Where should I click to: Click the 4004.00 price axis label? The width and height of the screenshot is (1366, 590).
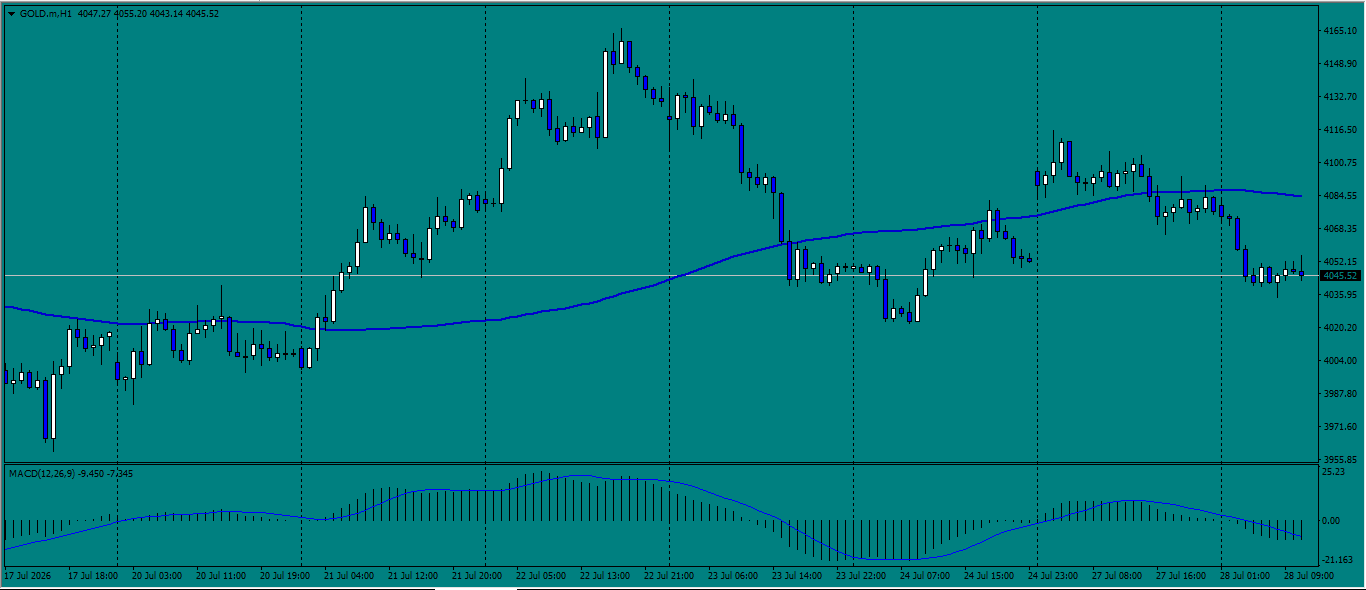point(1339,361)
